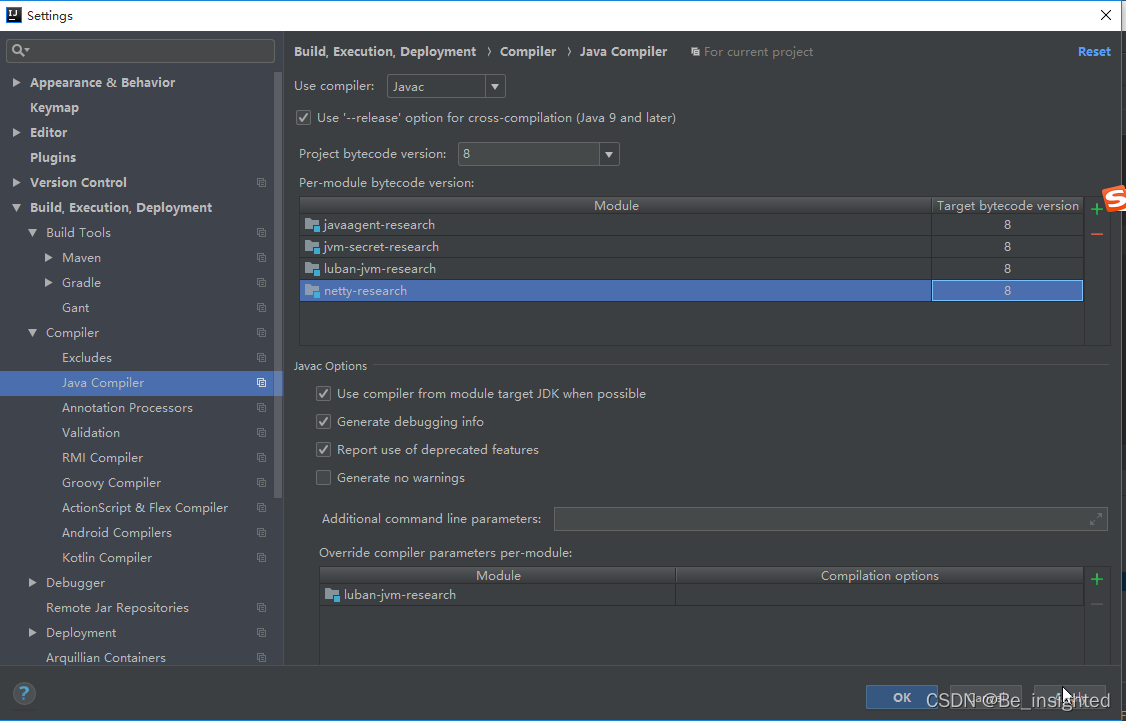
Task: Expand the Appearance & Behavior tree section
Action: [x=16, y=82]
